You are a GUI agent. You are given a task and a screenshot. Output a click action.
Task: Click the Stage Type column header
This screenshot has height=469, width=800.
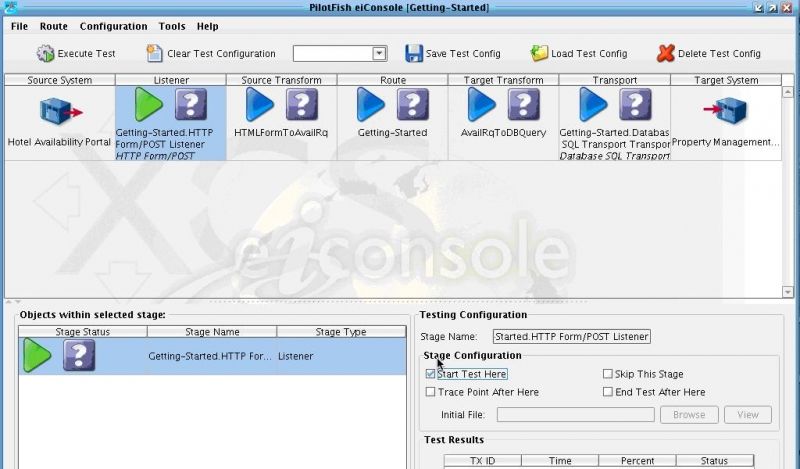click(341, 332)
